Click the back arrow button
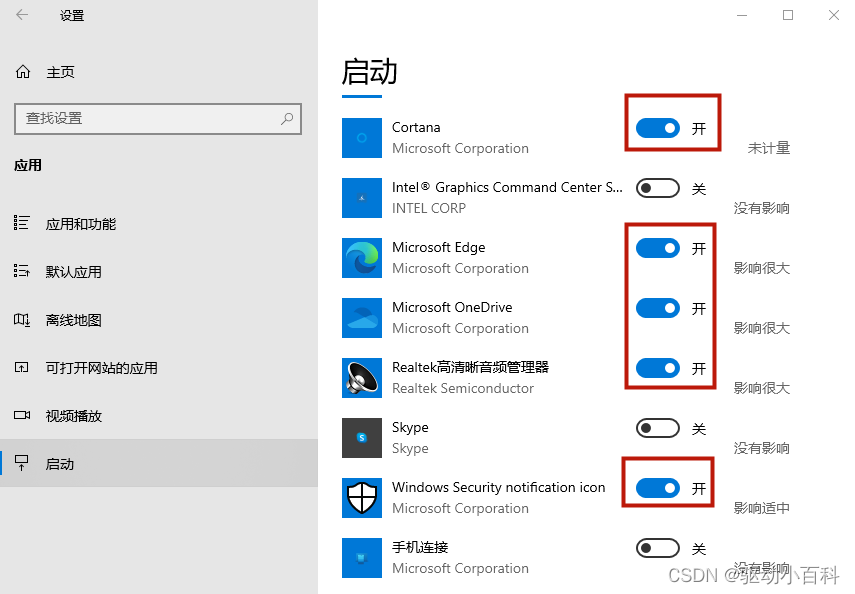 pyautogui.click(x=23, y=15)
